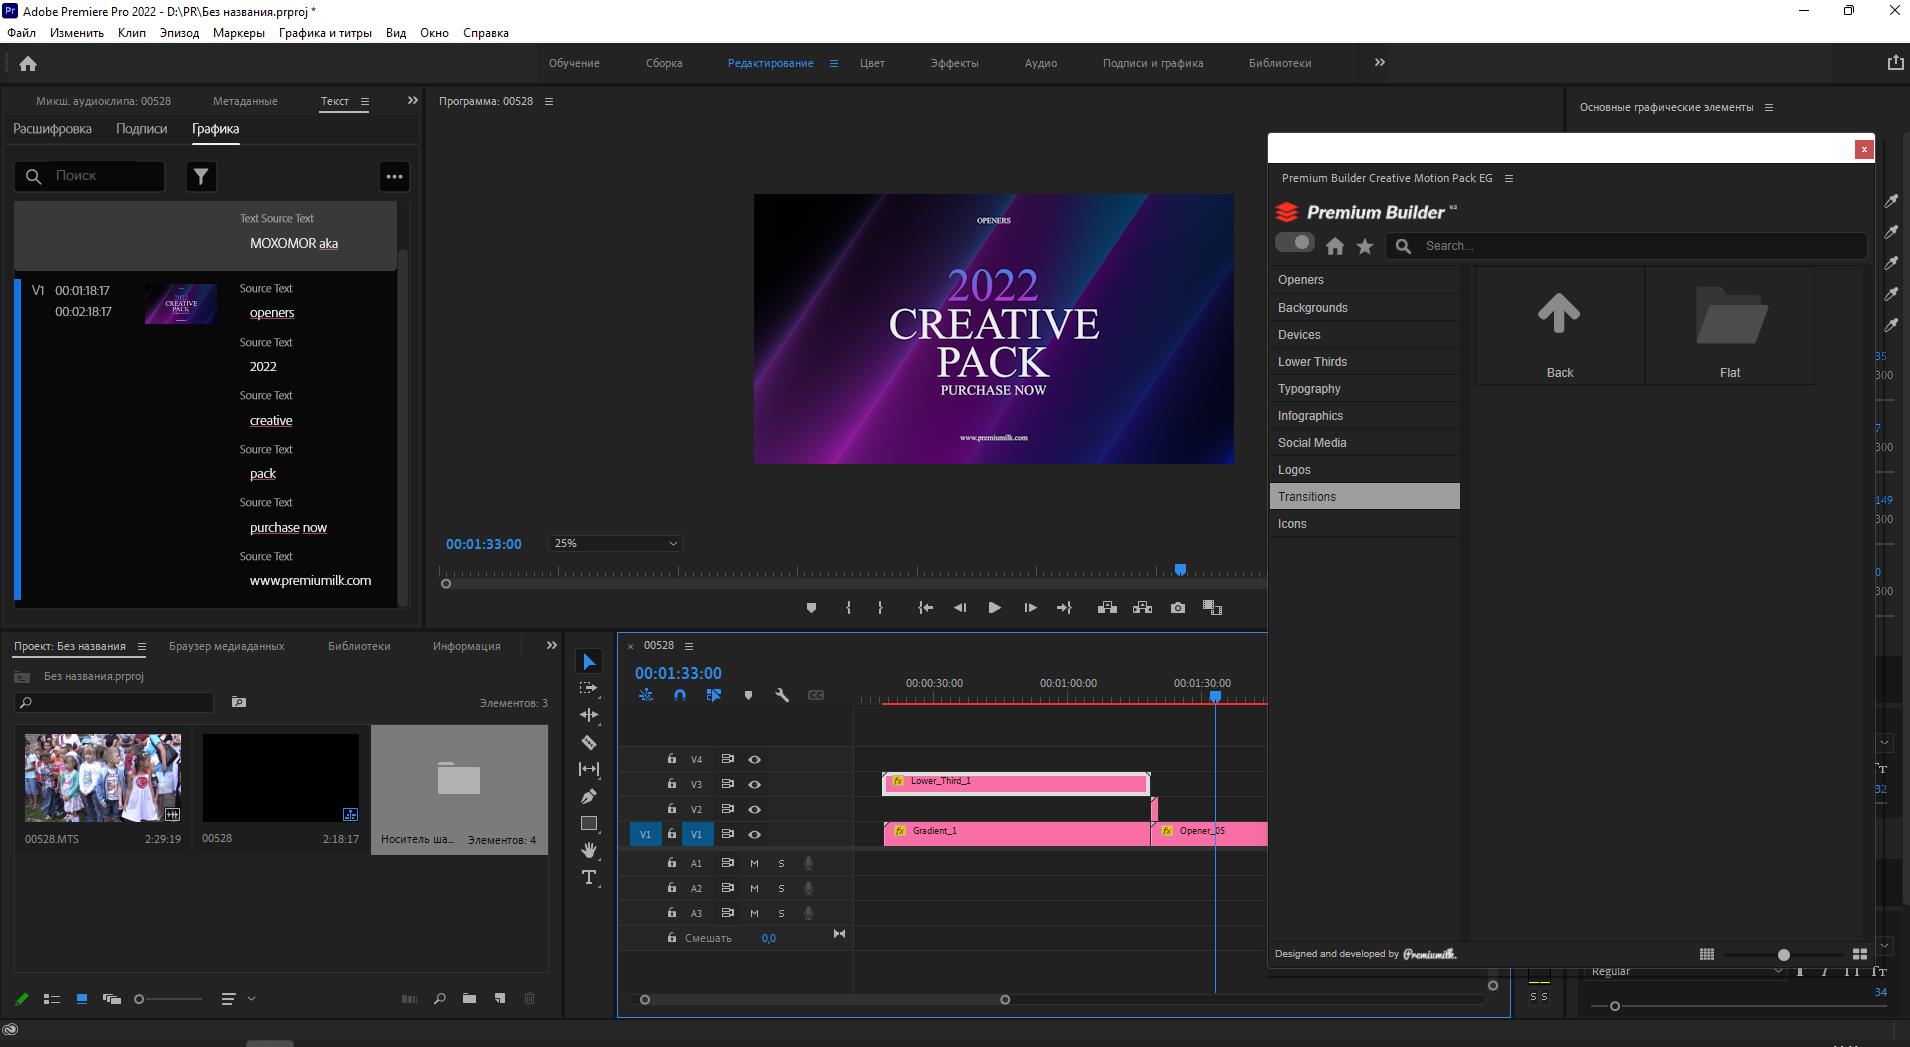Open the filter funnel in the Text panel
The height and width of the screenshot is (1047, 1910).
pos(201,176)
